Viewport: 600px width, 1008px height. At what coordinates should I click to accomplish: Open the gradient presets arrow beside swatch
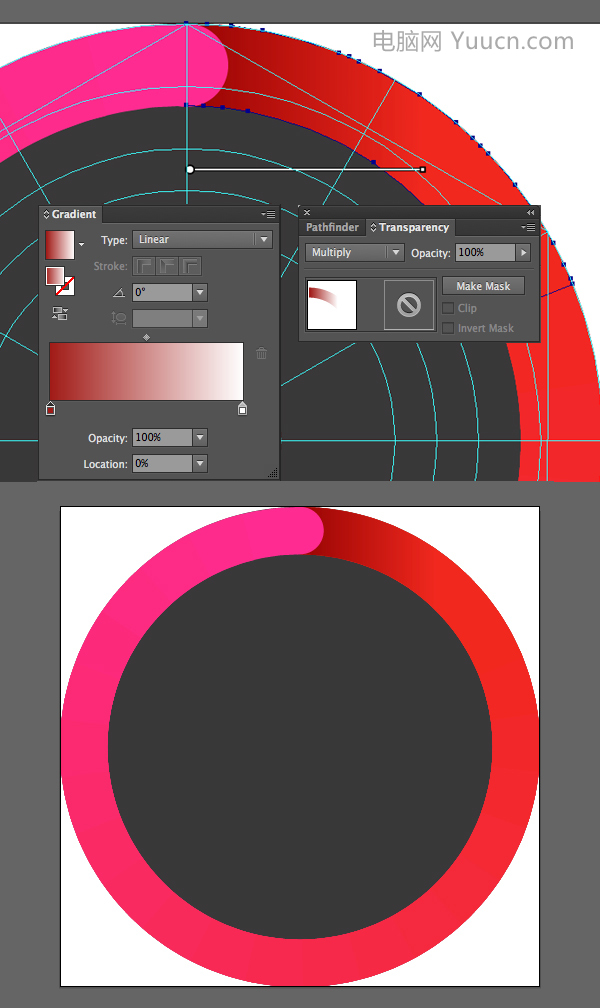tap(81, 244)
